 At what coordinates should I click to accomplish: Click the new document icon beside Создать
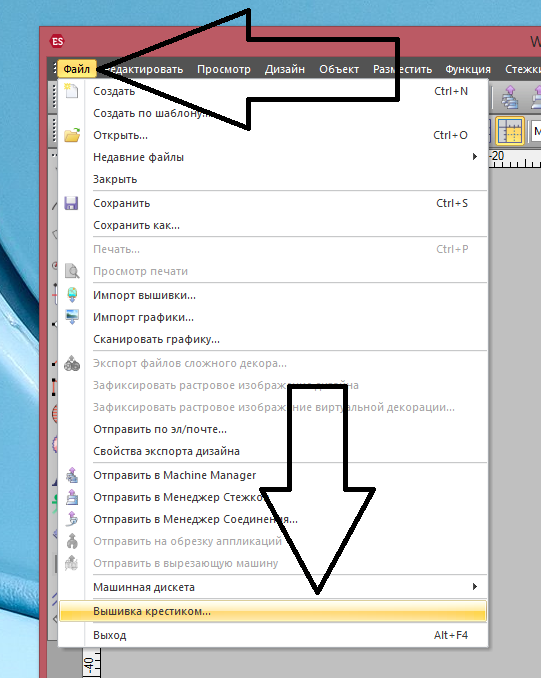coord(71,91)
